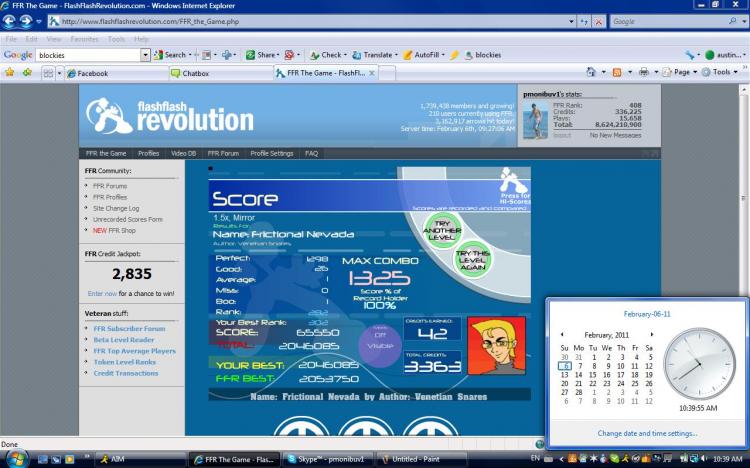Switch to the Chatbox tab
750x468 pixels.
220,73
